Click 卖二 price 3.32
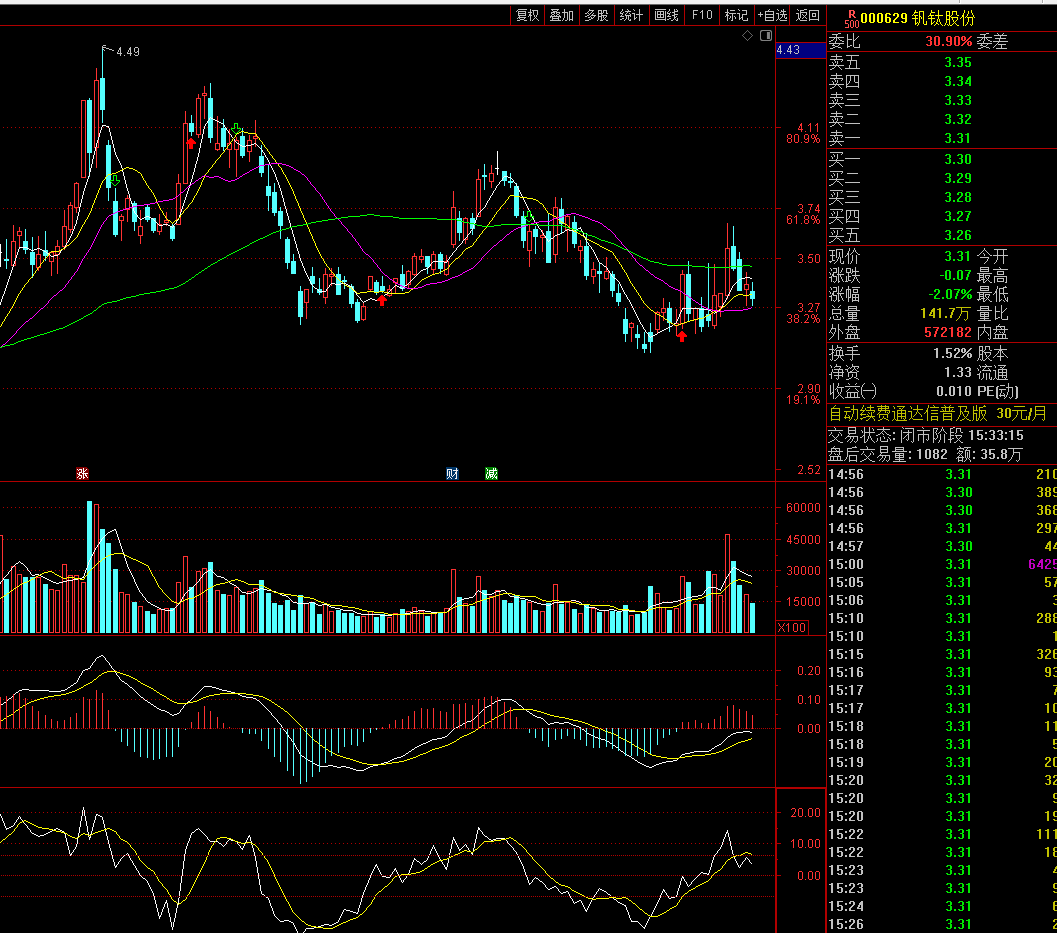Viewport: 1057px width, 933px height. [957, 119]
